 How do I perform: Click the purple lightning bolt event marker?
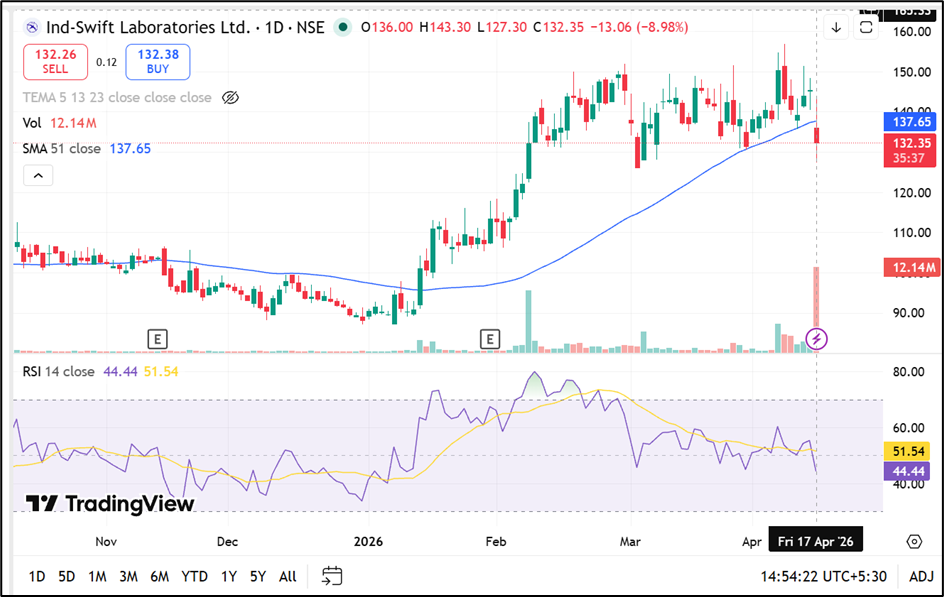[817, 339]
